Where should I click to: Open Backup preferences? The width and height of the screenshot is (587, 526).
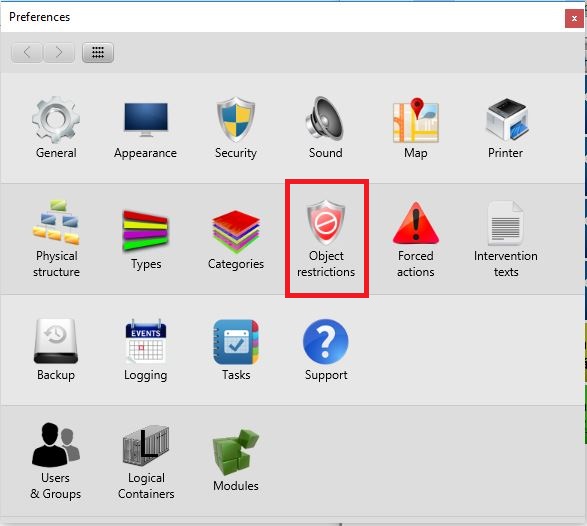(56, 341)
